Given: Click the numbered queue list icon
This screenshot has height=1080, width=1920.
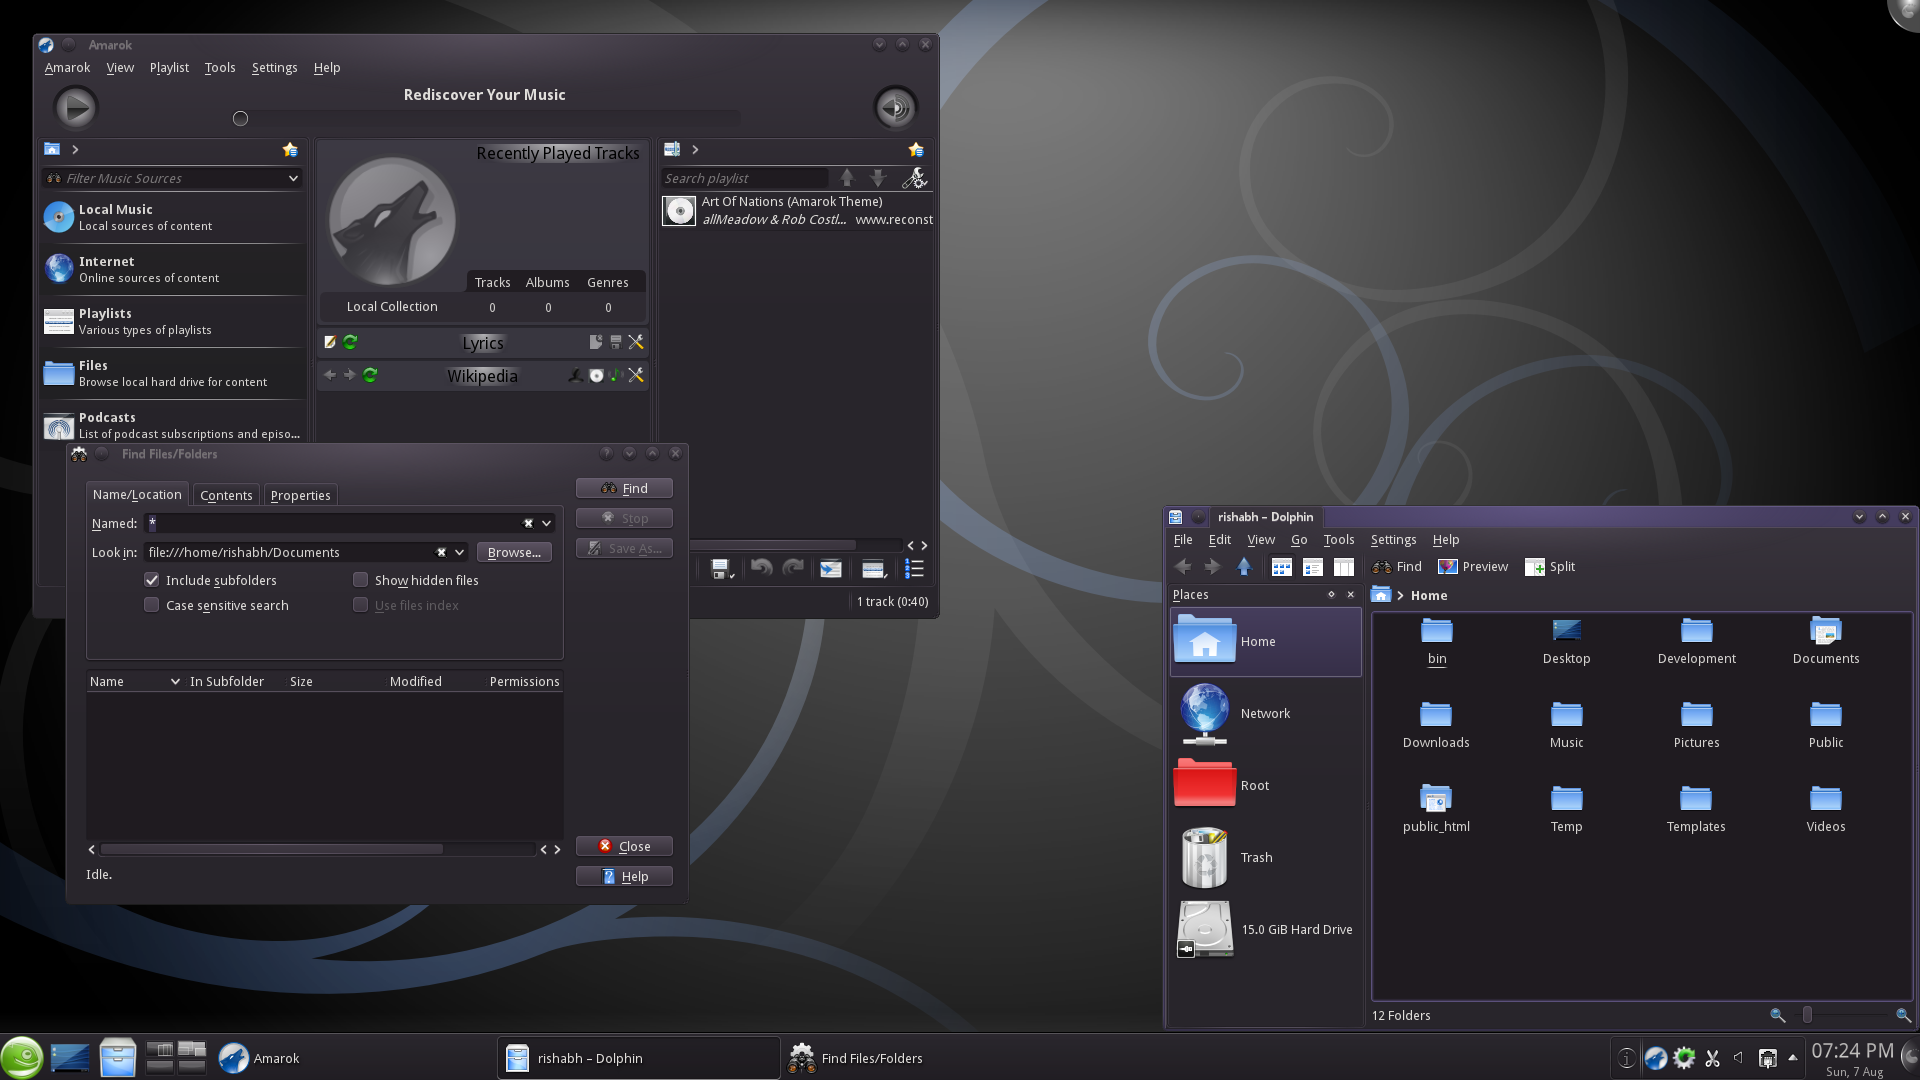Looking at the screenshot, I should pyautogui.click(x=914, y=569).
